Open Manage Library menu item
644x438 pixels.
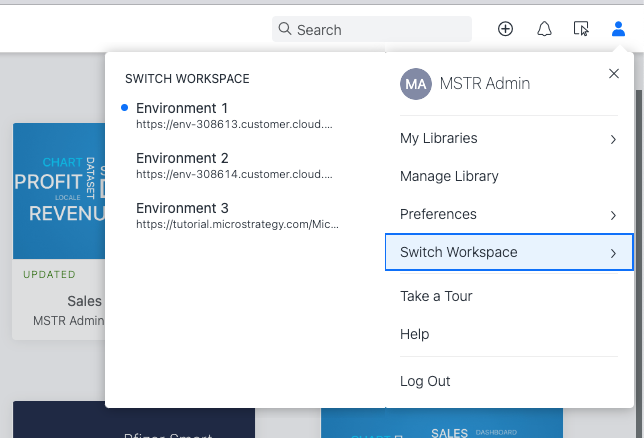(x=449, y=176)
